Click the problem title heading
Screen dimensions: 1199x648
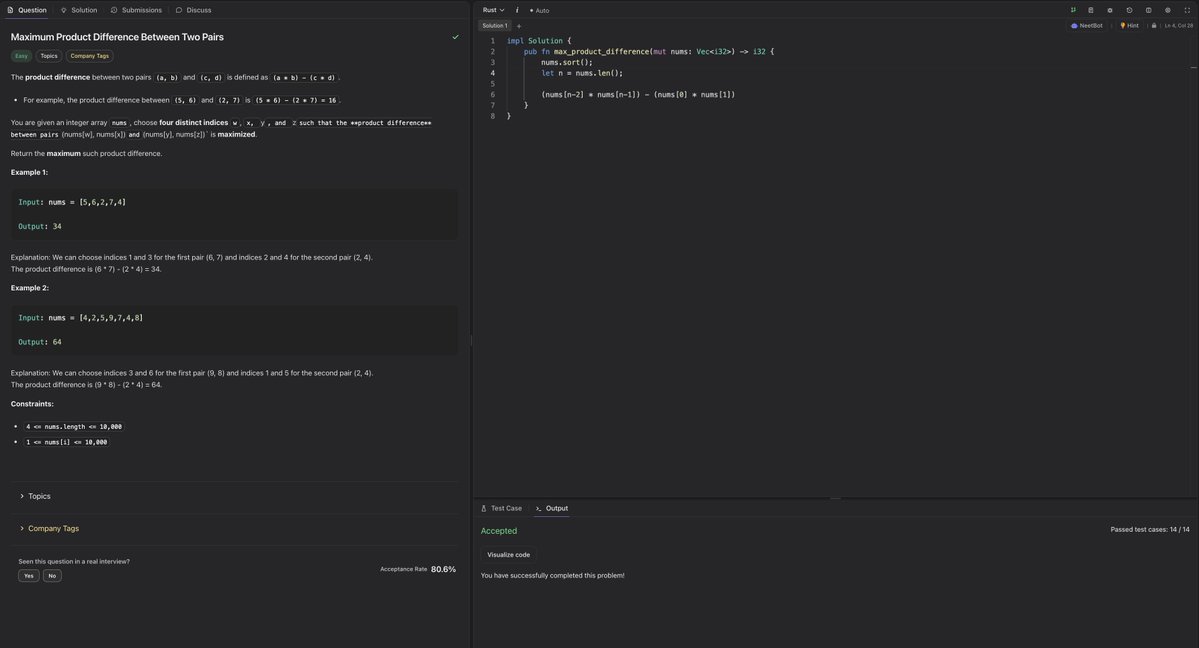point(117,37)
